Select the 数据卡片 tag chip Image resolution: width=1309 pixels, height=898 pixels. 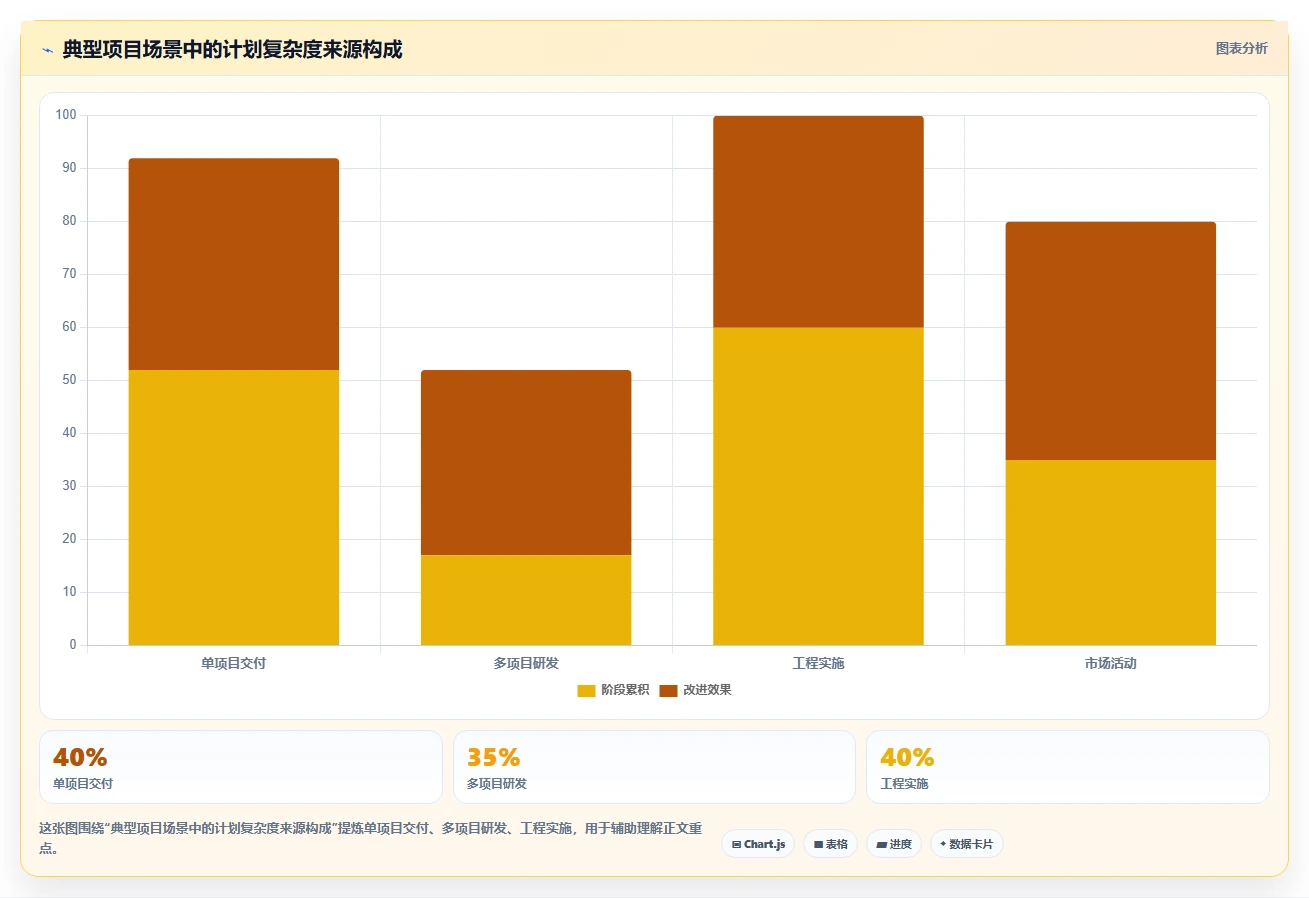point(966,844)
